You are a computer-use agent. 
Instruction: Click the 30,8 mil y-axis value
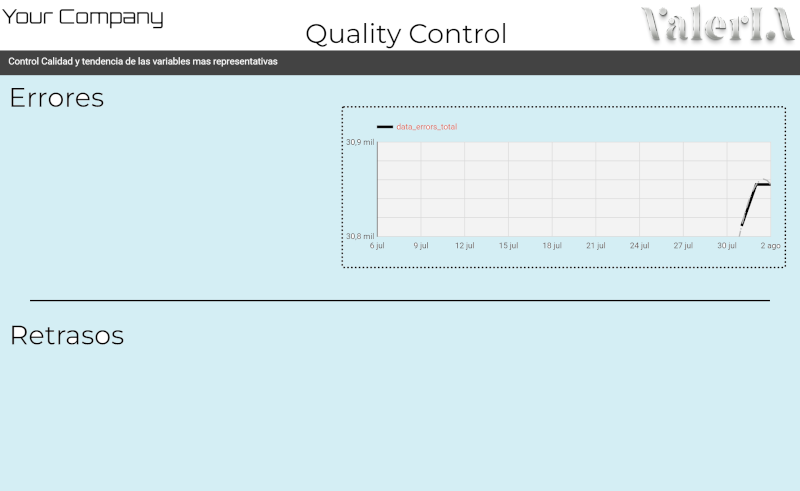pos(360,236)
